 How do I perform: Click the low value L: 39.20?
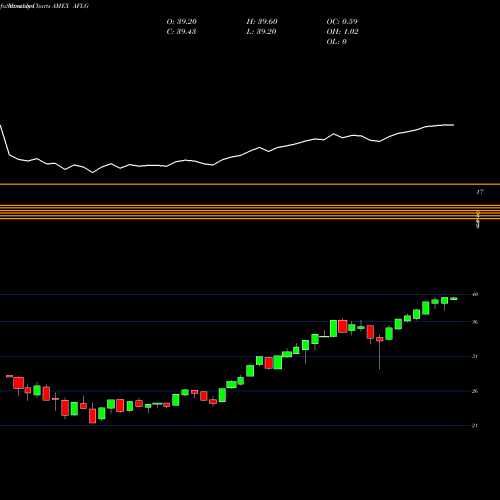click(x=261, y=32)
